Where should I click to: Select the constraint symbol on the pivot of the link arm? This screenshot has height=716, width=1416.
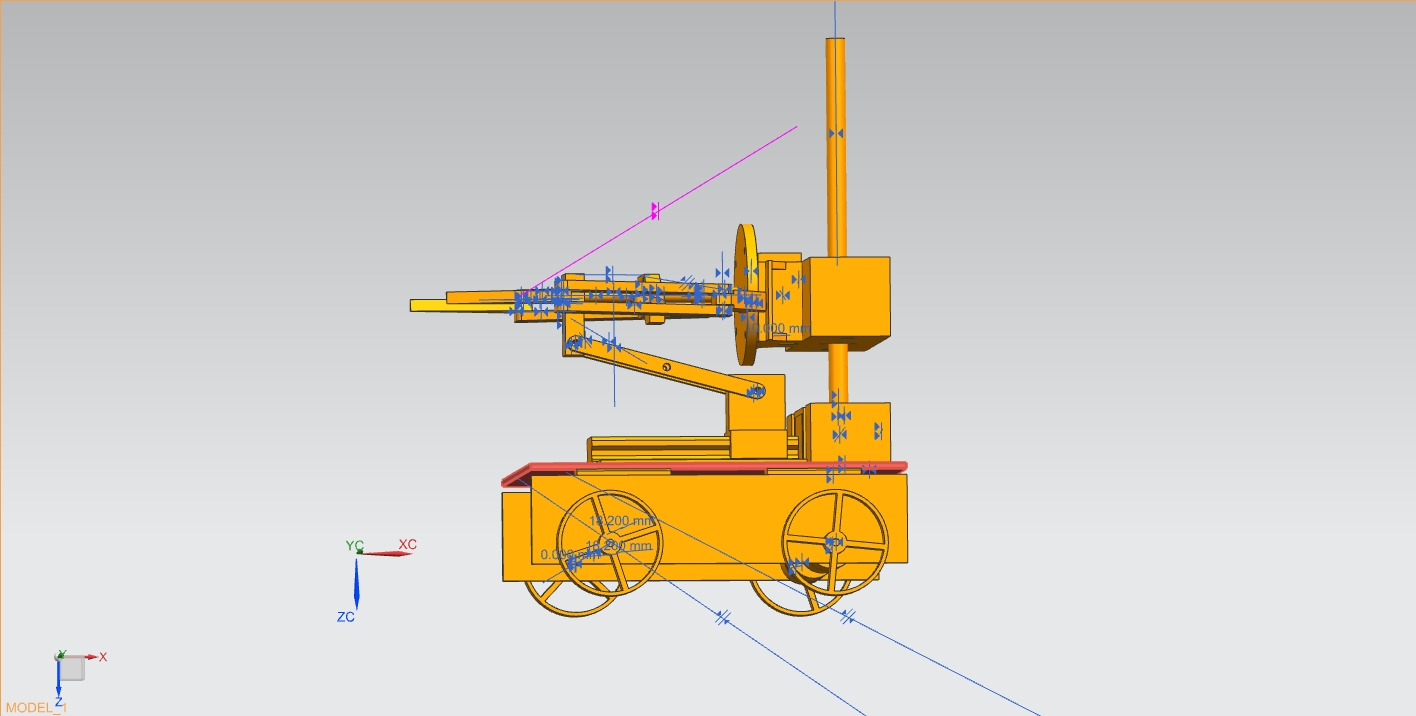[x=757, y=392]
